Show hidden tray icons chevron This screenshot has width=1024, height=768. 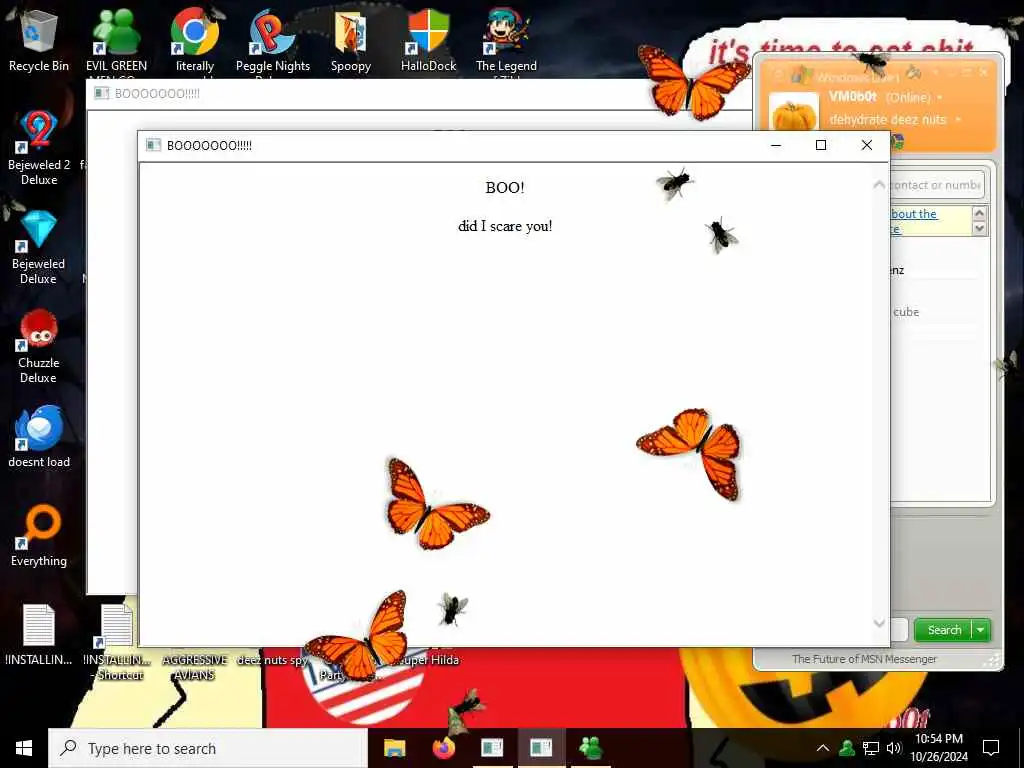pos(823,748)
